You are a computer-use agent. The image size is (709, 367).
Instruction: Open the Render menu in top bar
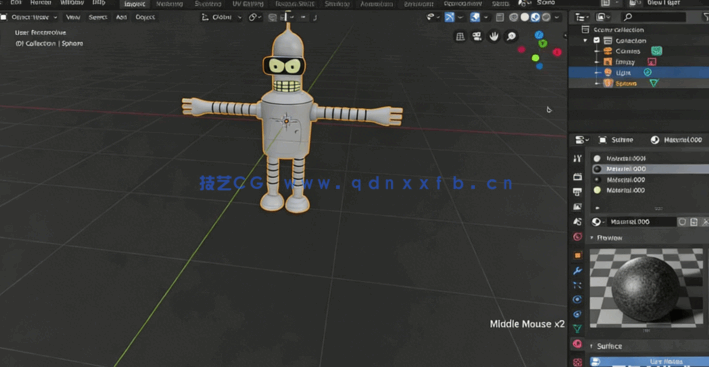(40, 3)
